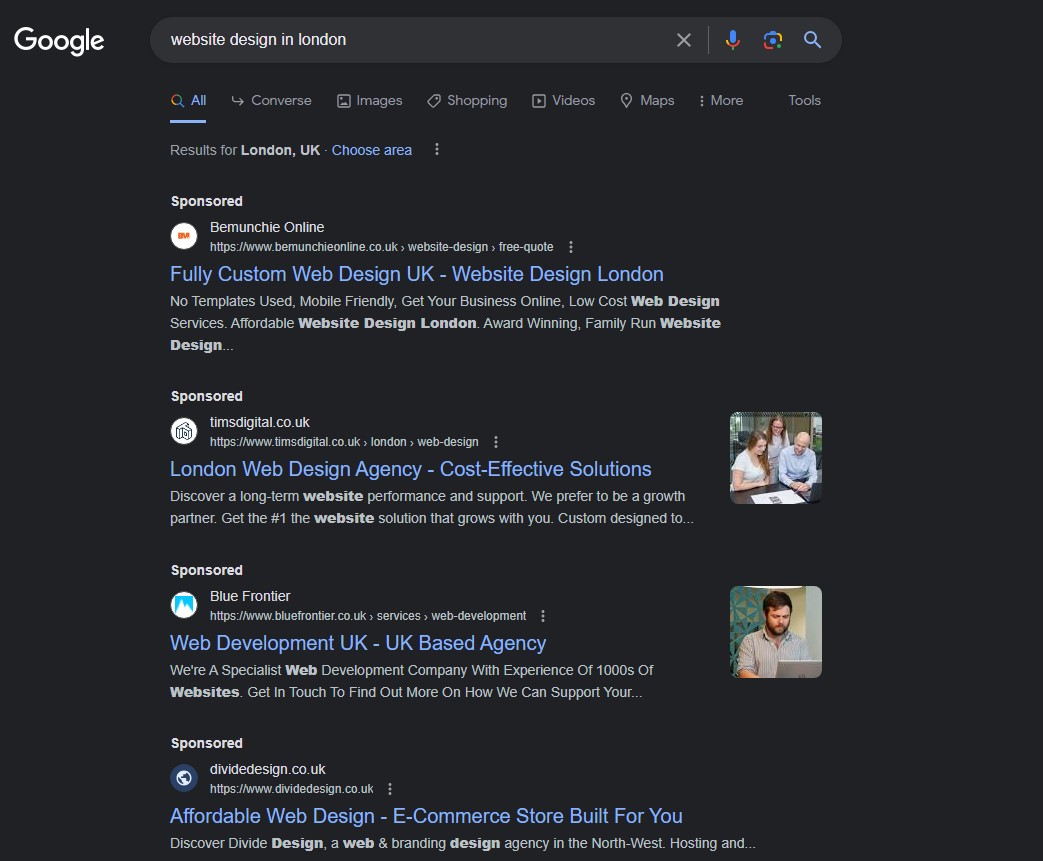The width and height of the screenshot is (1043, 861).
Task: Switch to the Videos tab
Action: [563, 100]
